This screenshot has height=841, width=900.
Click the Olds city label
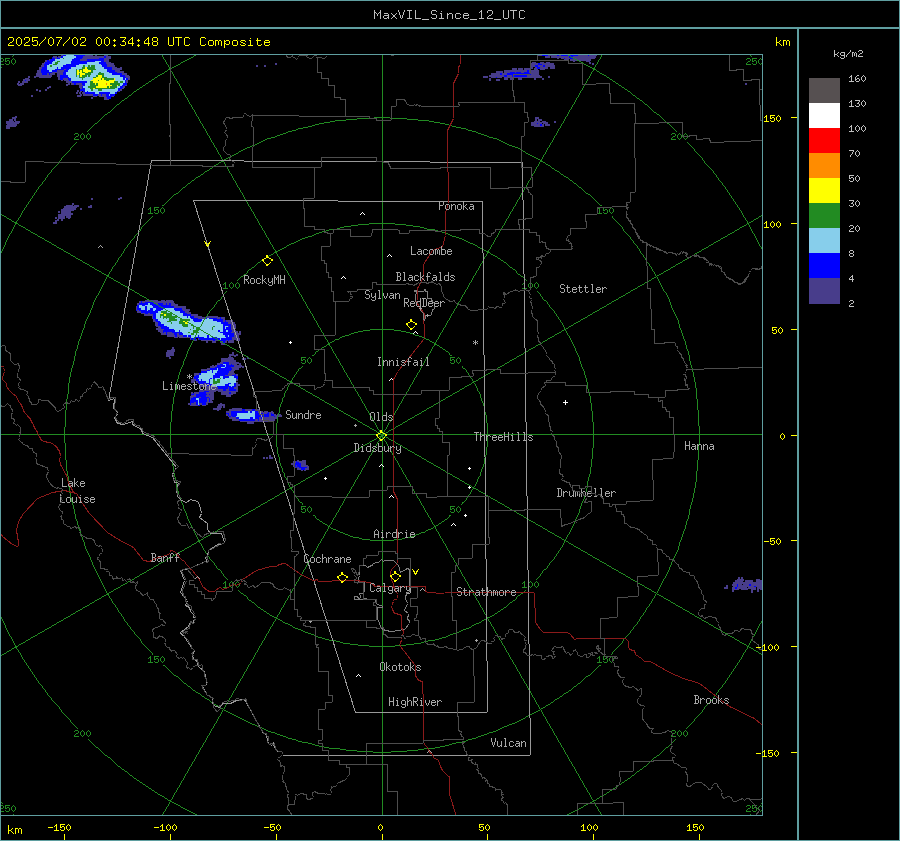pyautogui.click(x=381, y=417)
